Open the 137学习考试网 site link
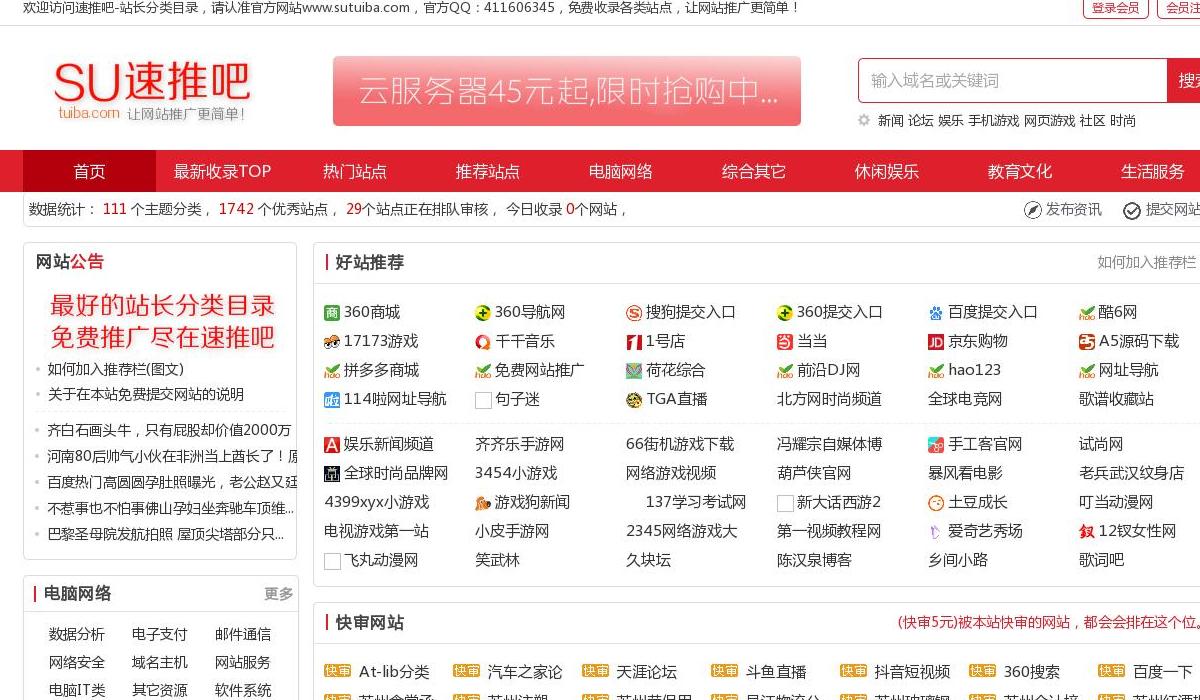Image resolution: width=1200 pixels, height=700 pixels. pyautogui.click(x=696, y=502)
